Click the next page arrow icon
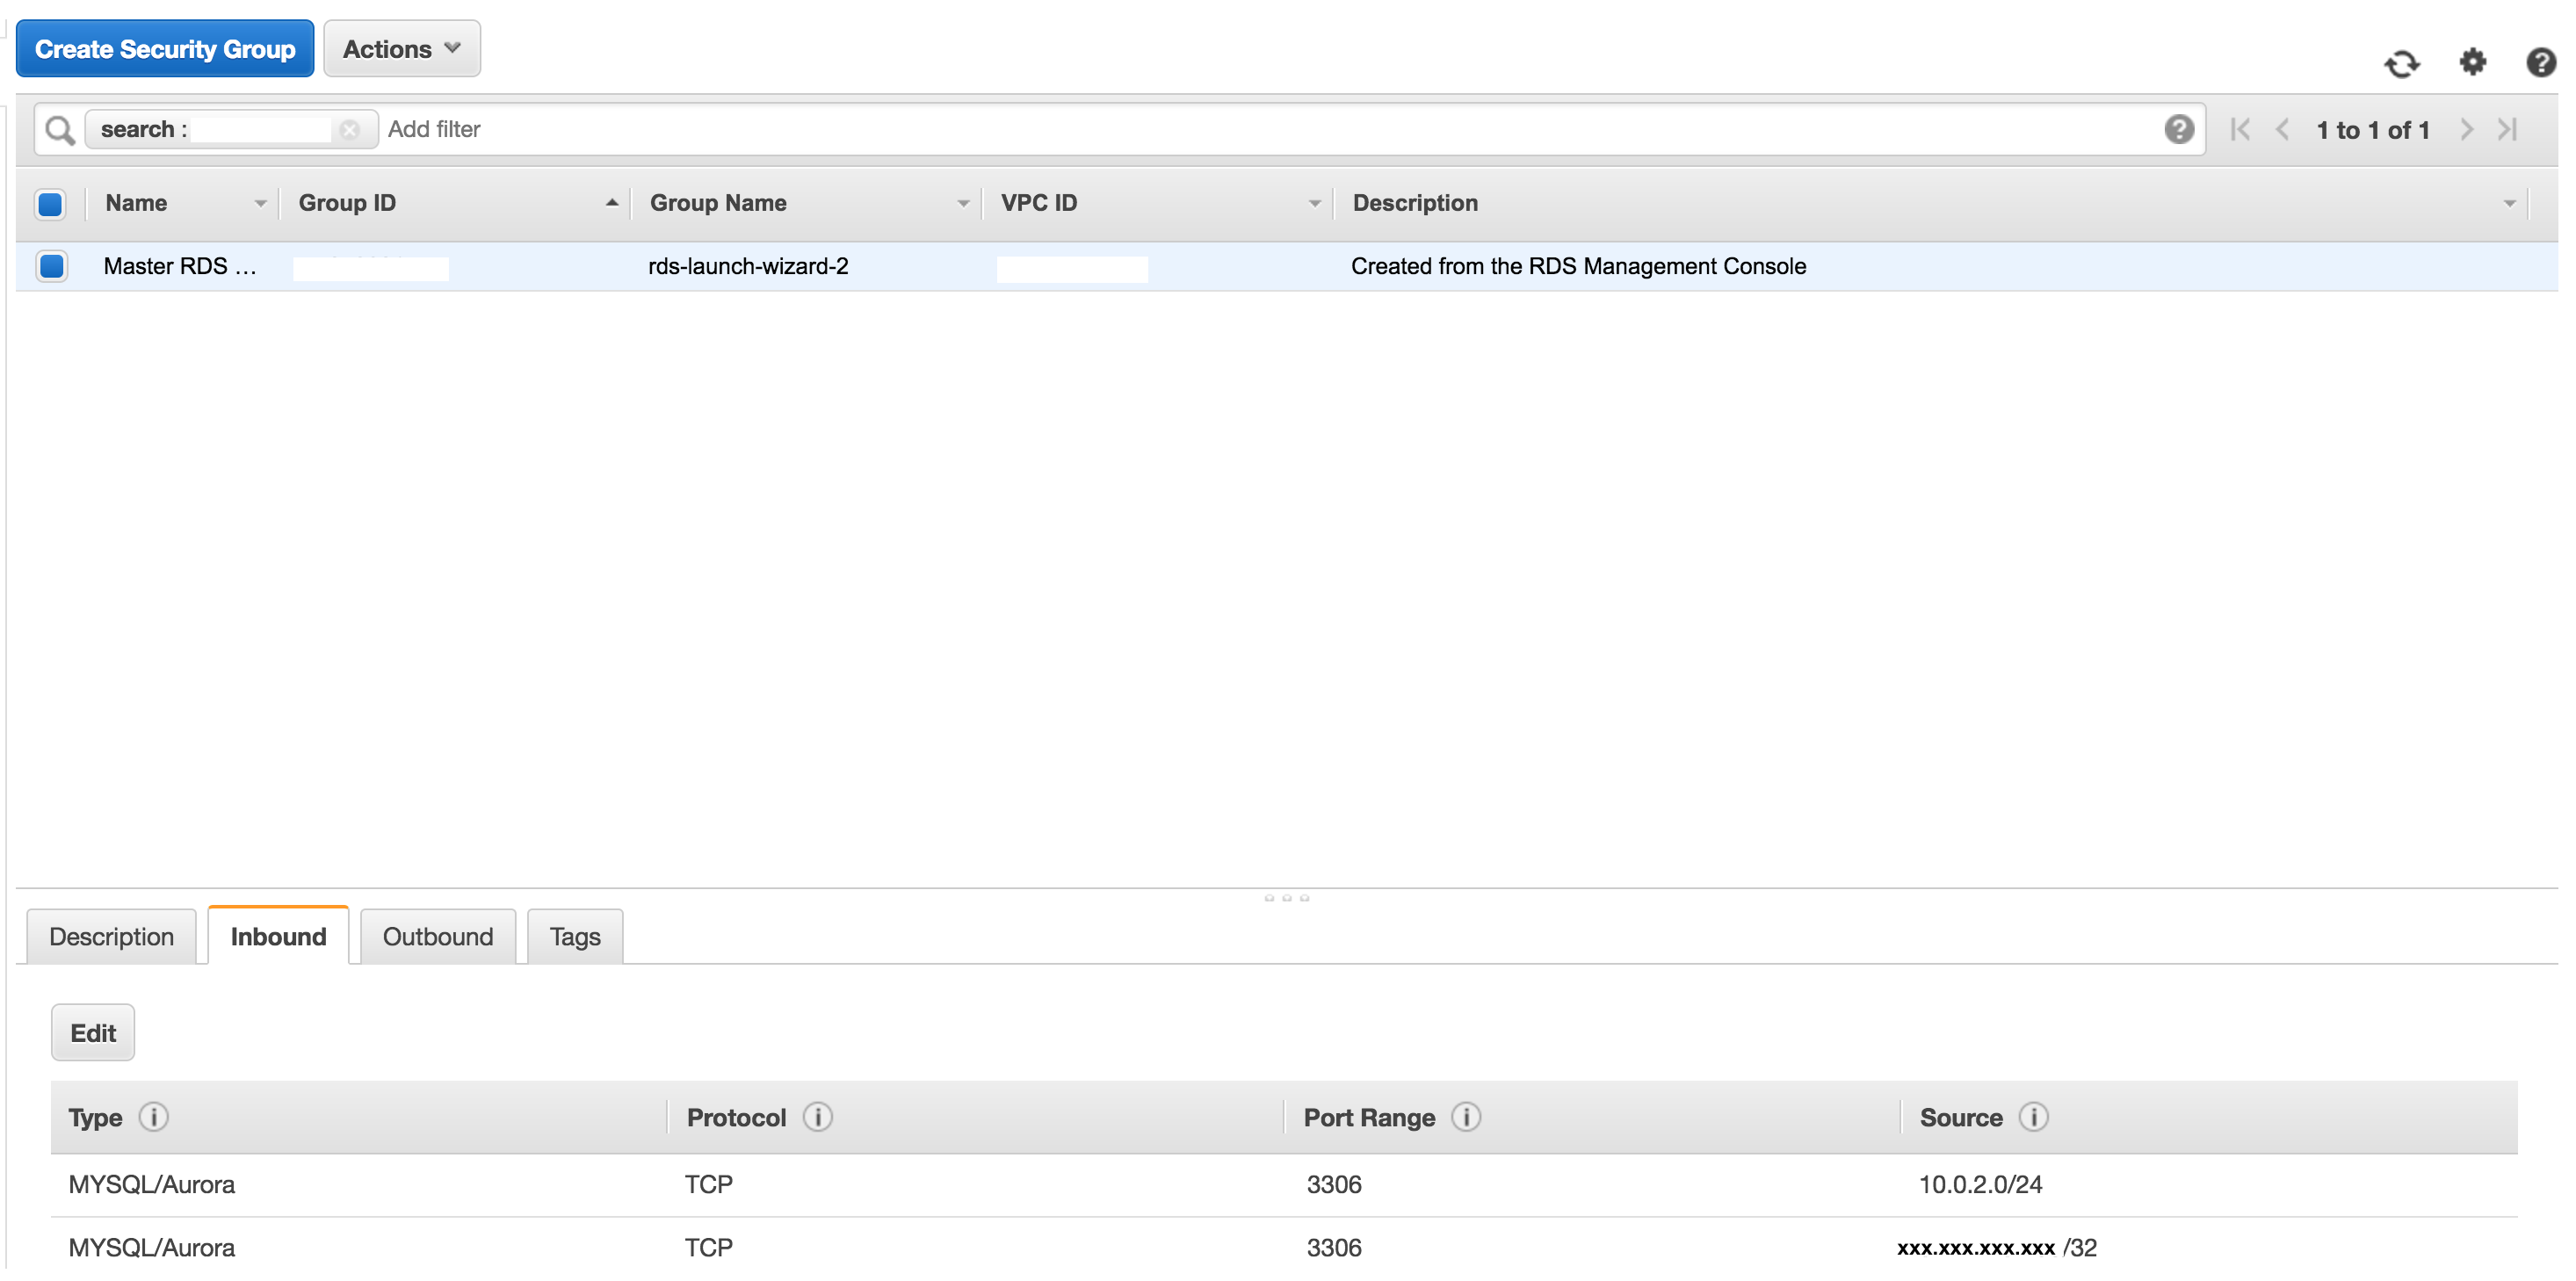This screenshot has width=2576, height=1281. pyautogui.click(x=2469, y=128)
